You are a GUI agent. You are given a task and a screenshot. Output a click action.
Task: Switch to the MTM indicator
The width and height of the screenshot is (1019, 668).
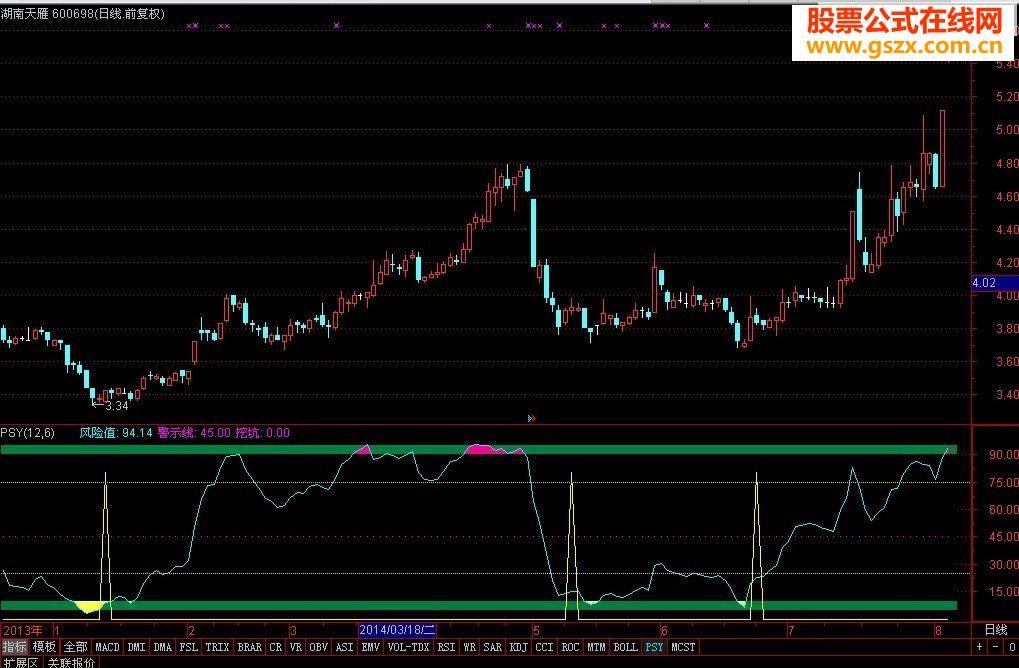[596, 647]
